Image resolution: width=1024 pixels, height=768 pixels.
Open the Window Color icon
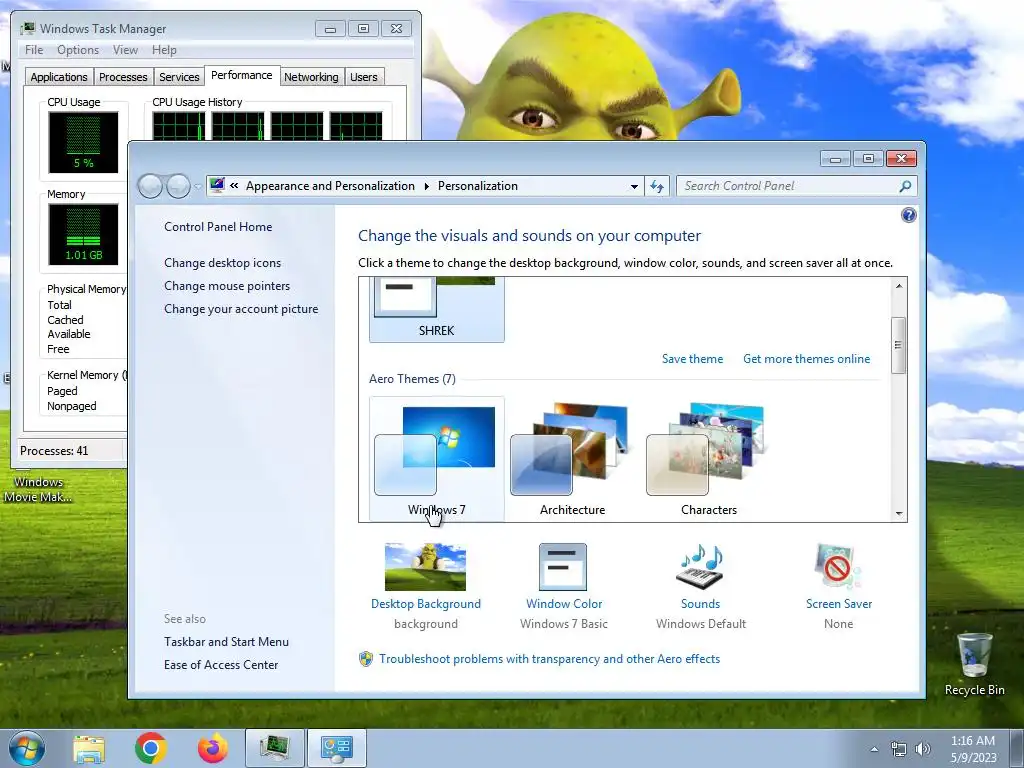[563, 567]
